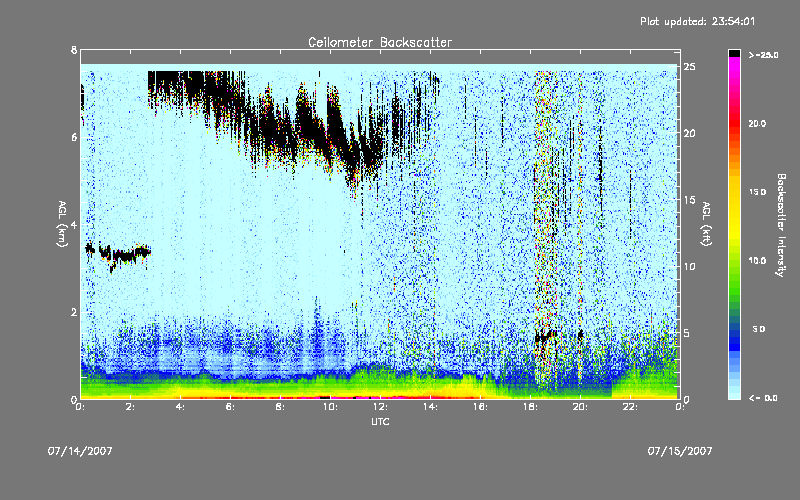The width and height of the screenshot is (800, 500).
Task: Click the 'Backscatter Intensity' colorbar label
Action: [781, 225]
